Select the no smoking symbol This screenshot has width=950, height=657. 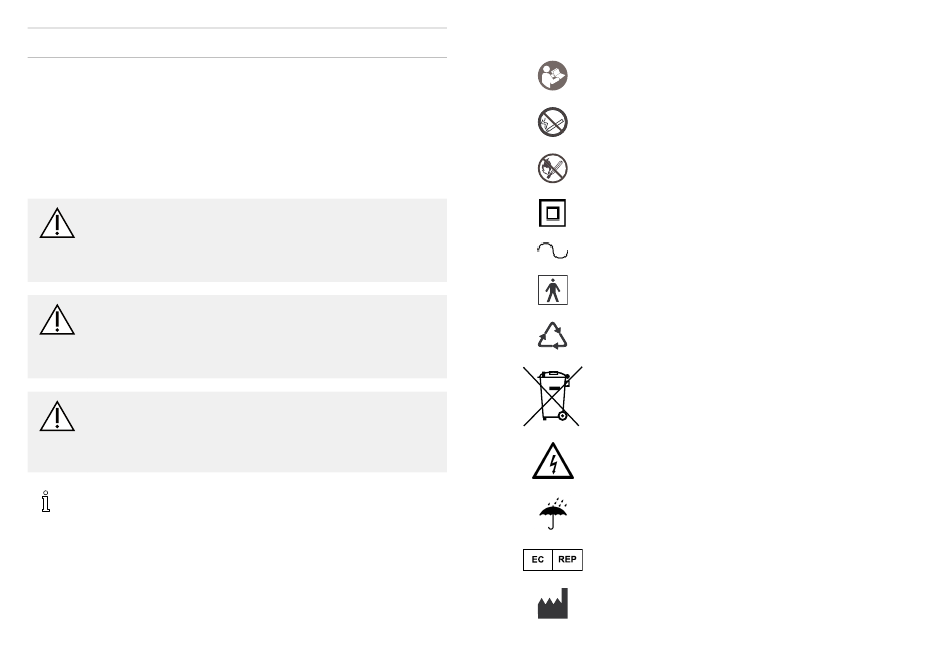553,122
